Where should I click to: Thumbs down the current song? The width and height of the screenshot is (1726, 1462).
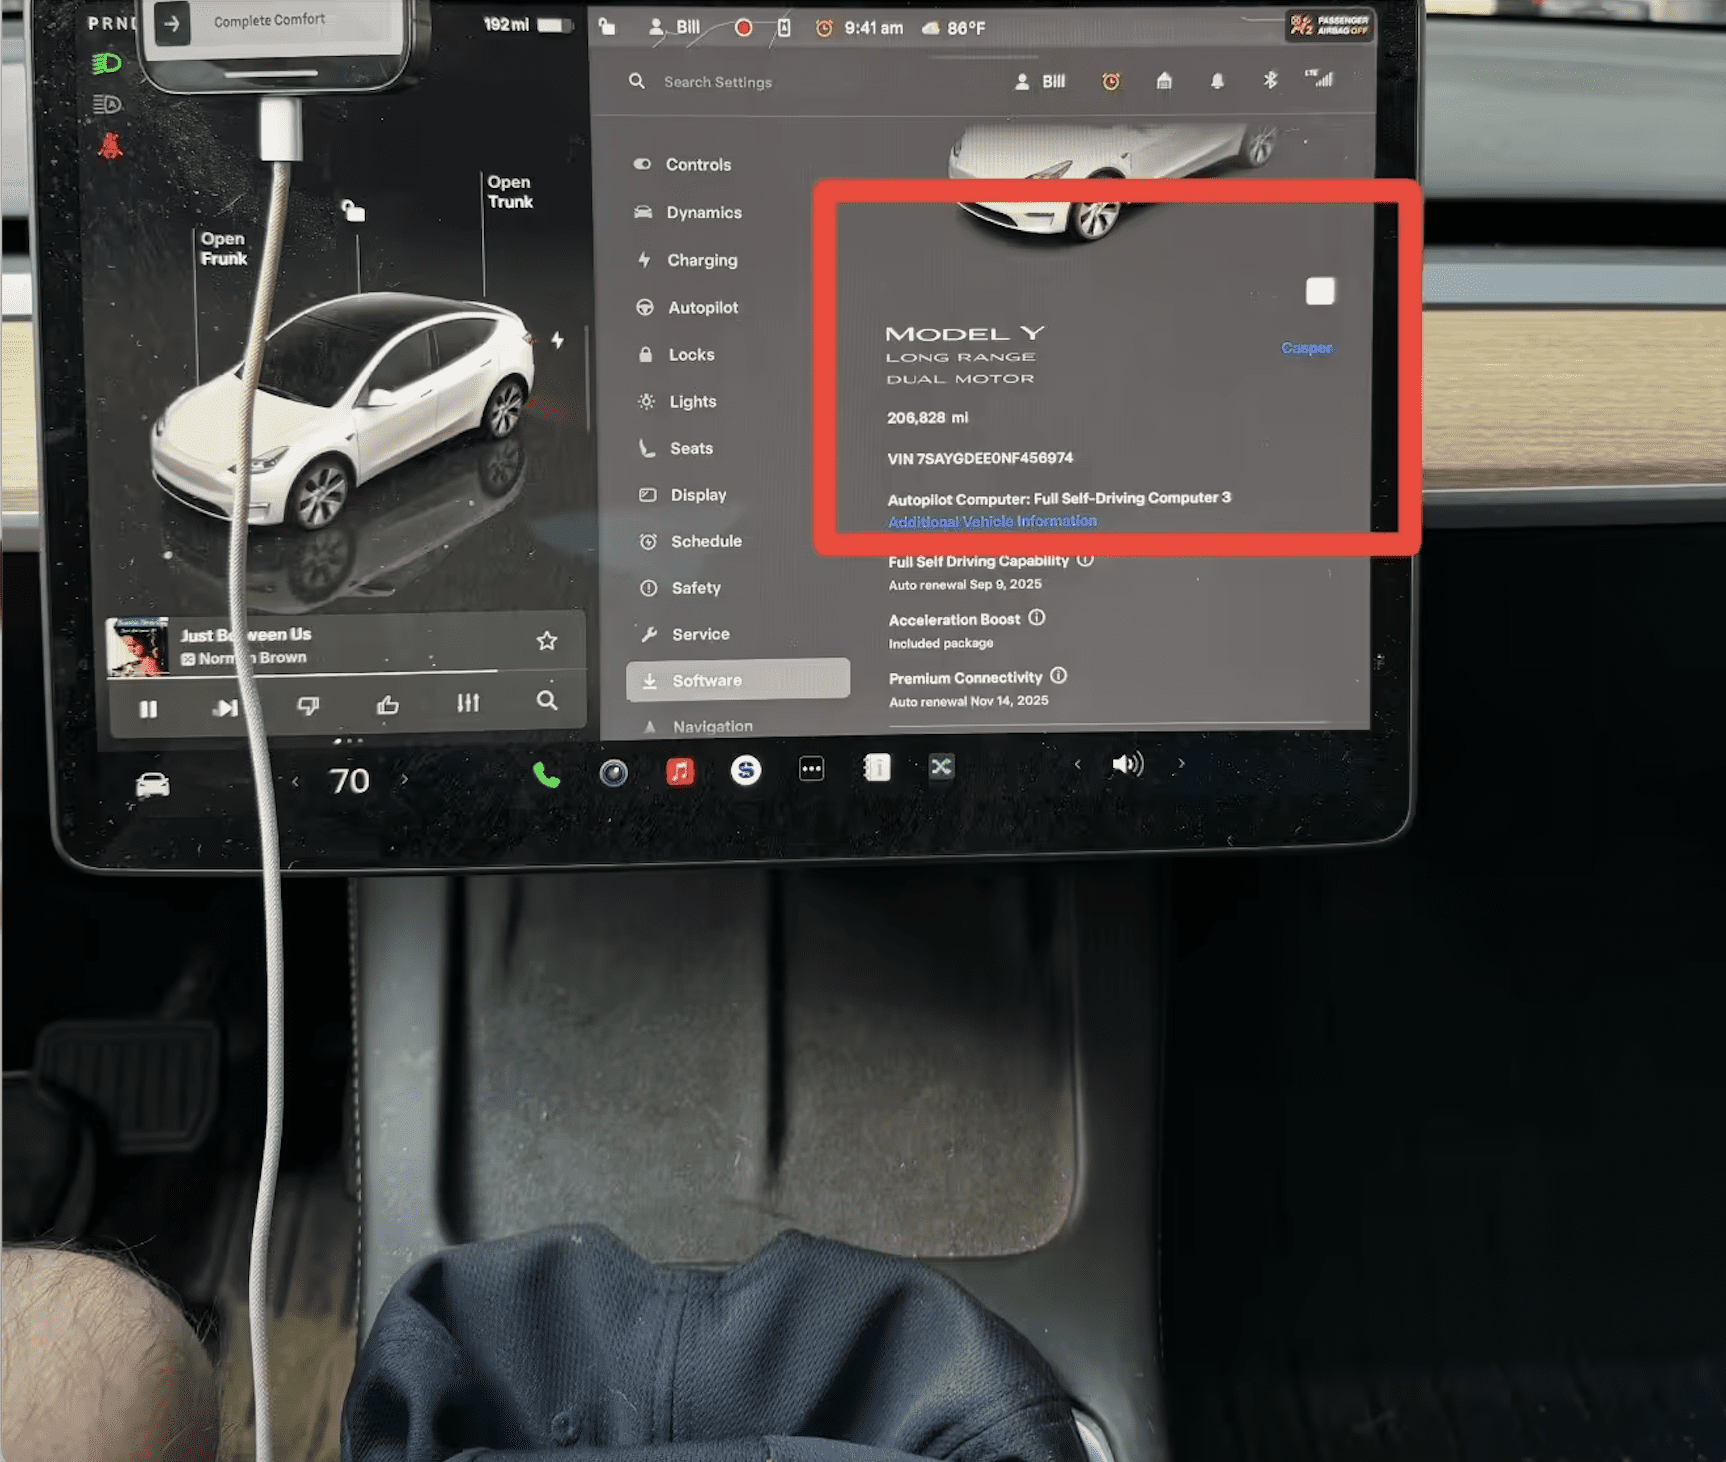(x=308, y=706)
